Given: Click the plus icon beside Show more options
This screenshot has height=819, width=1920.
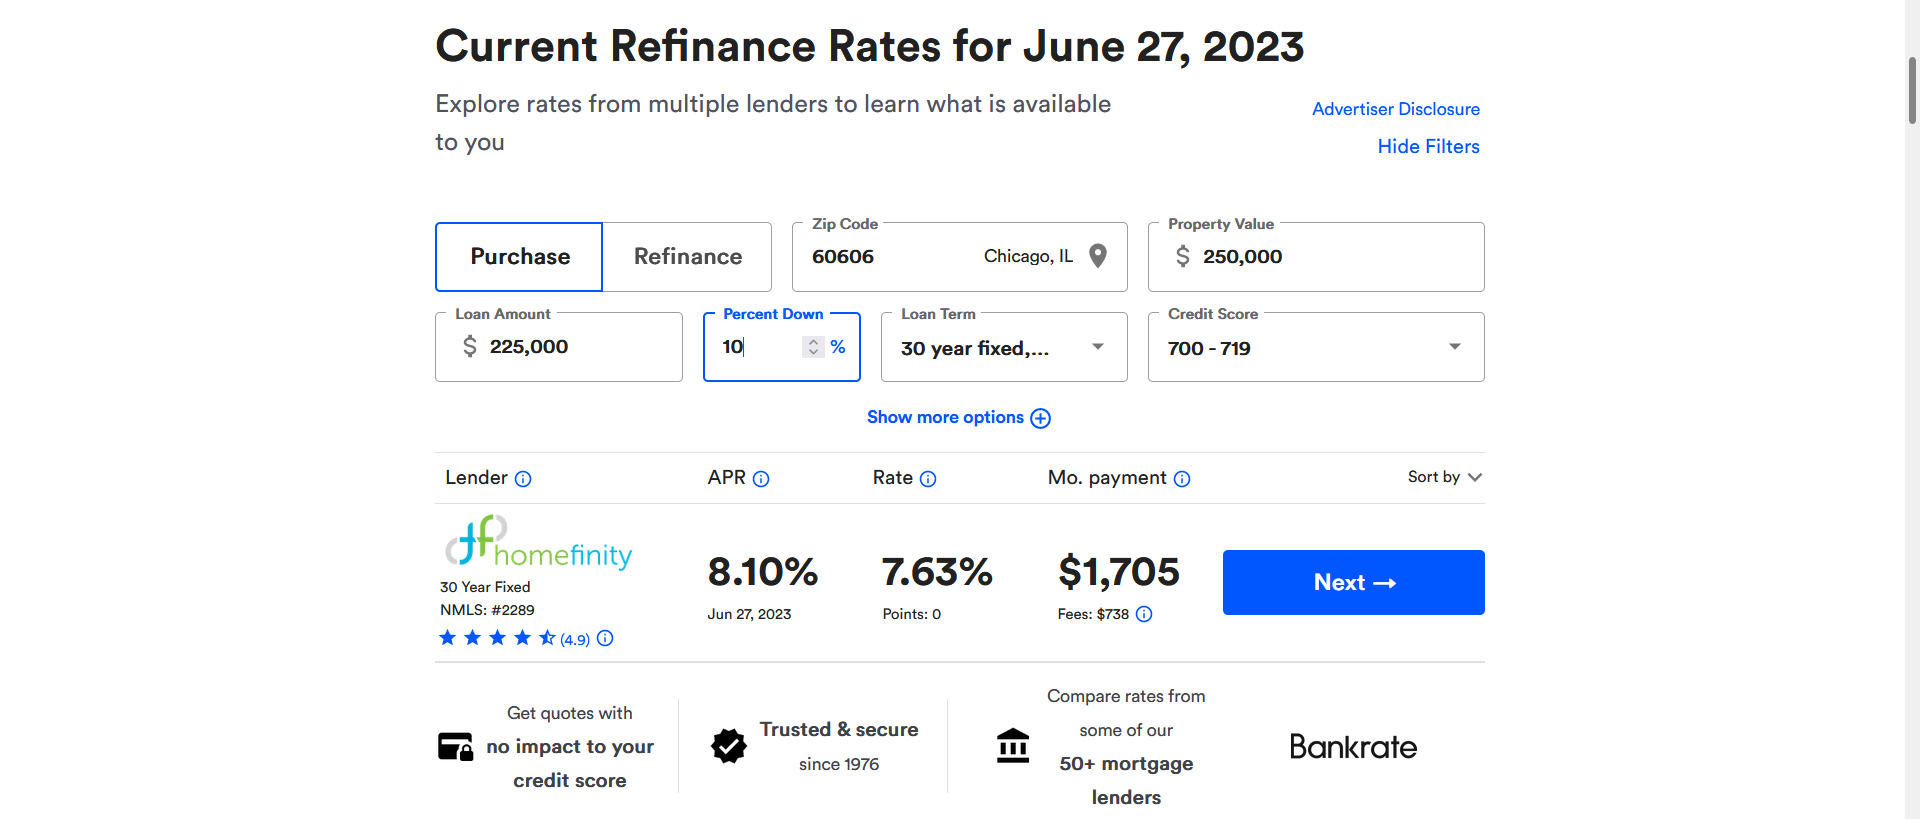Looking at the screenshot, I should [1040, 418].
